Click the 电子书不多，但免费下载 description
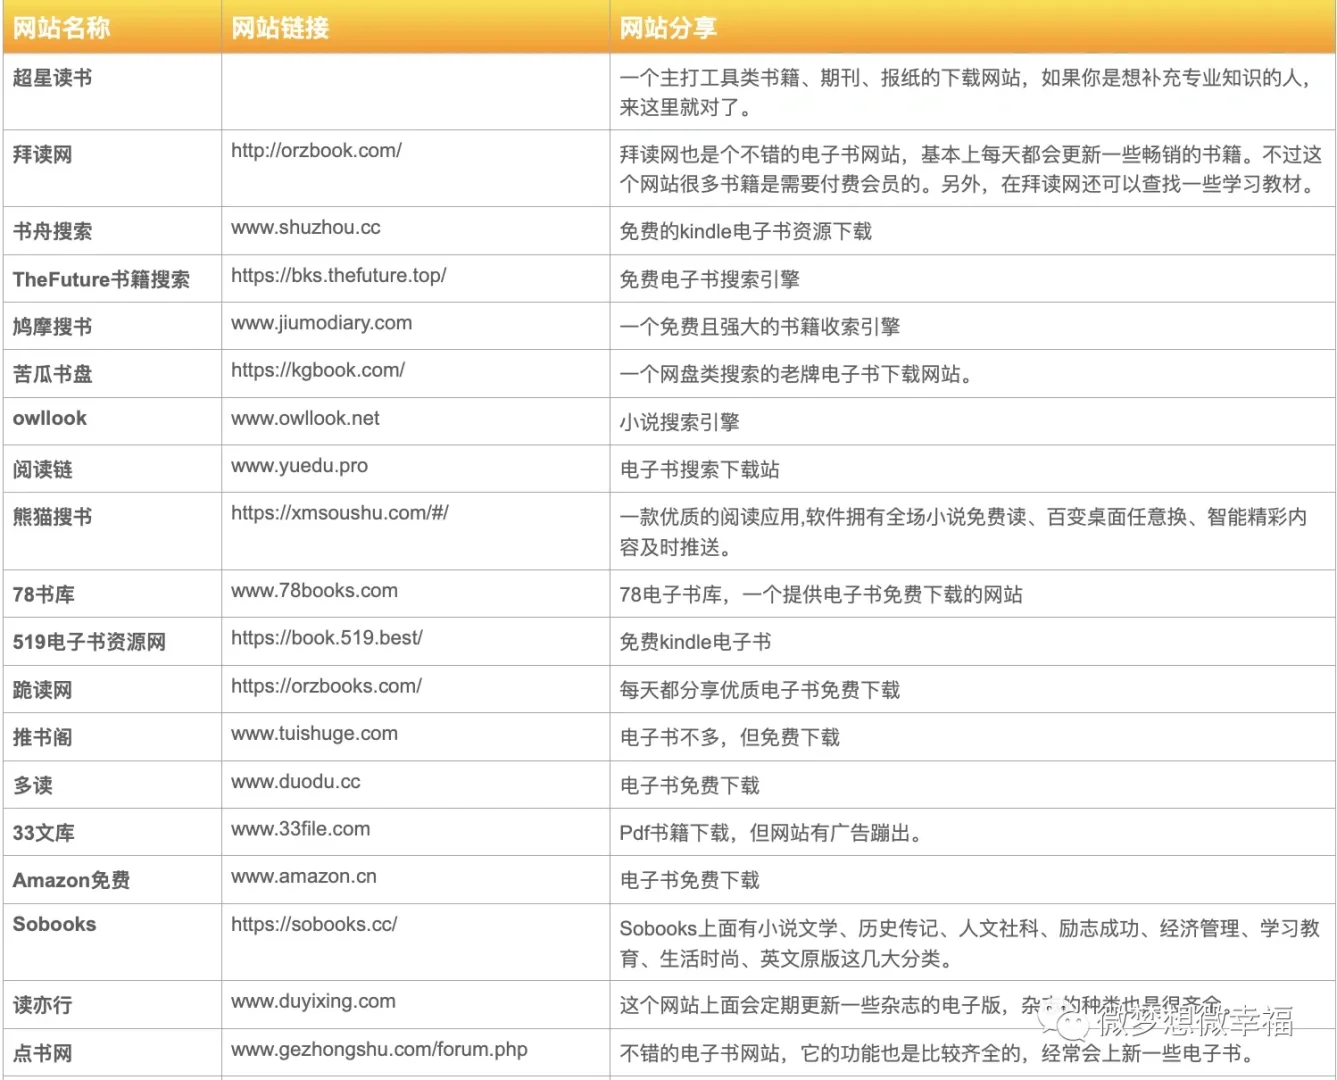Image resolution: width=1337 pixels, height=1080 pixels. pos(729,737)
